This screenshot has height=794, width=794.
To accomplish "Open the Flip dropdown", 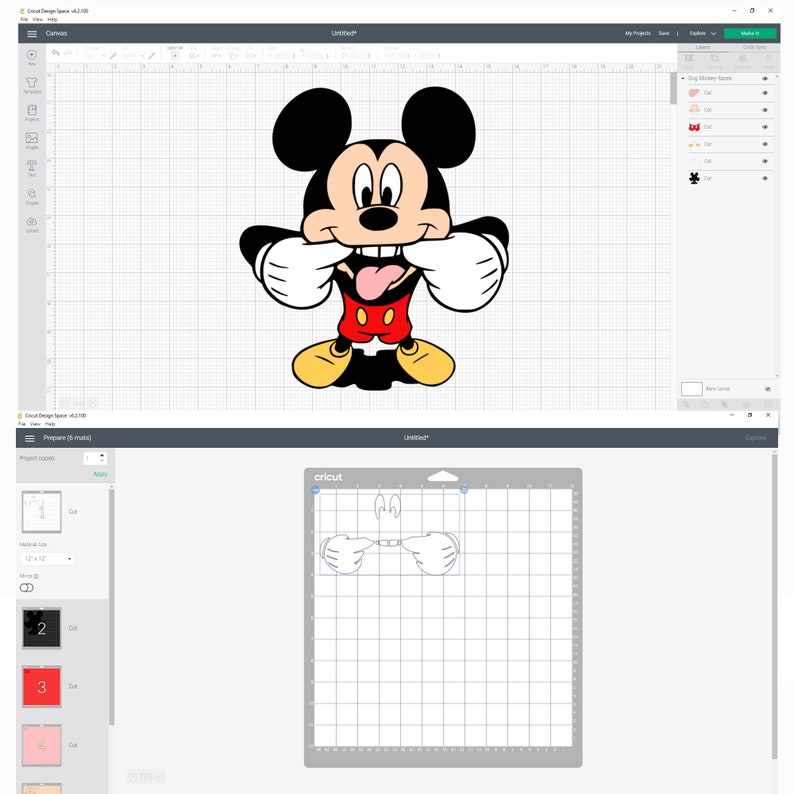I will [251, 56].
